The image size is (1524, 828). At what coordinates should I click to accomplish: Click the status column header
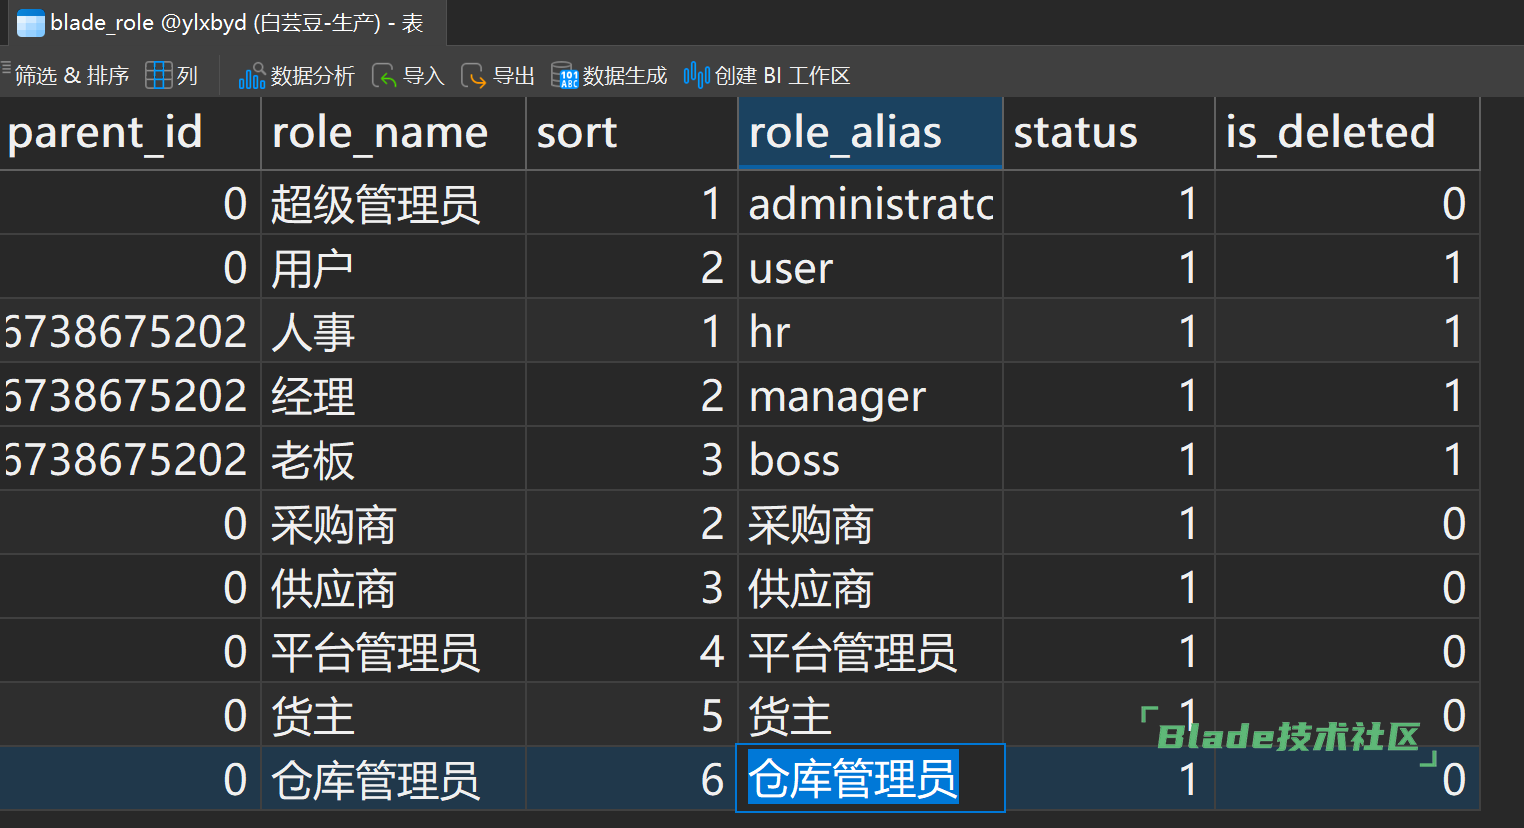click(x=1107, y=133)
